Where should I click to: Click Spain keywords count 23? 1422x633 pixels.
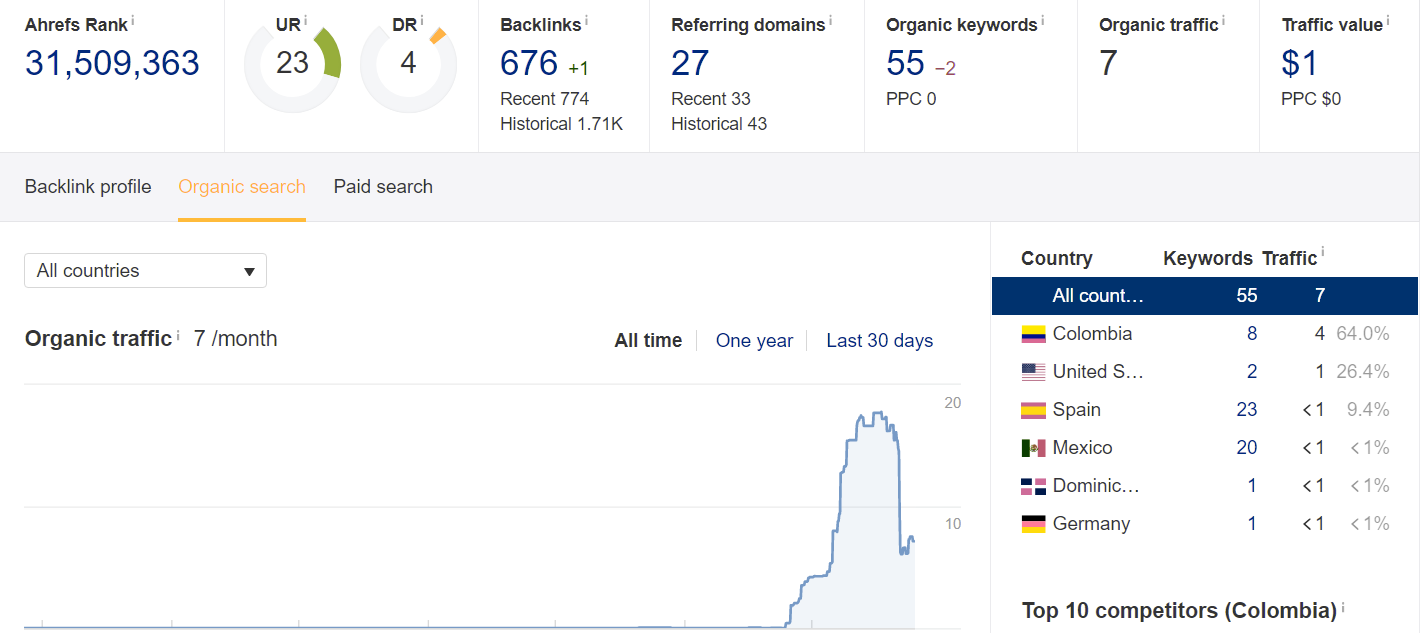(x=1247, y=410)
